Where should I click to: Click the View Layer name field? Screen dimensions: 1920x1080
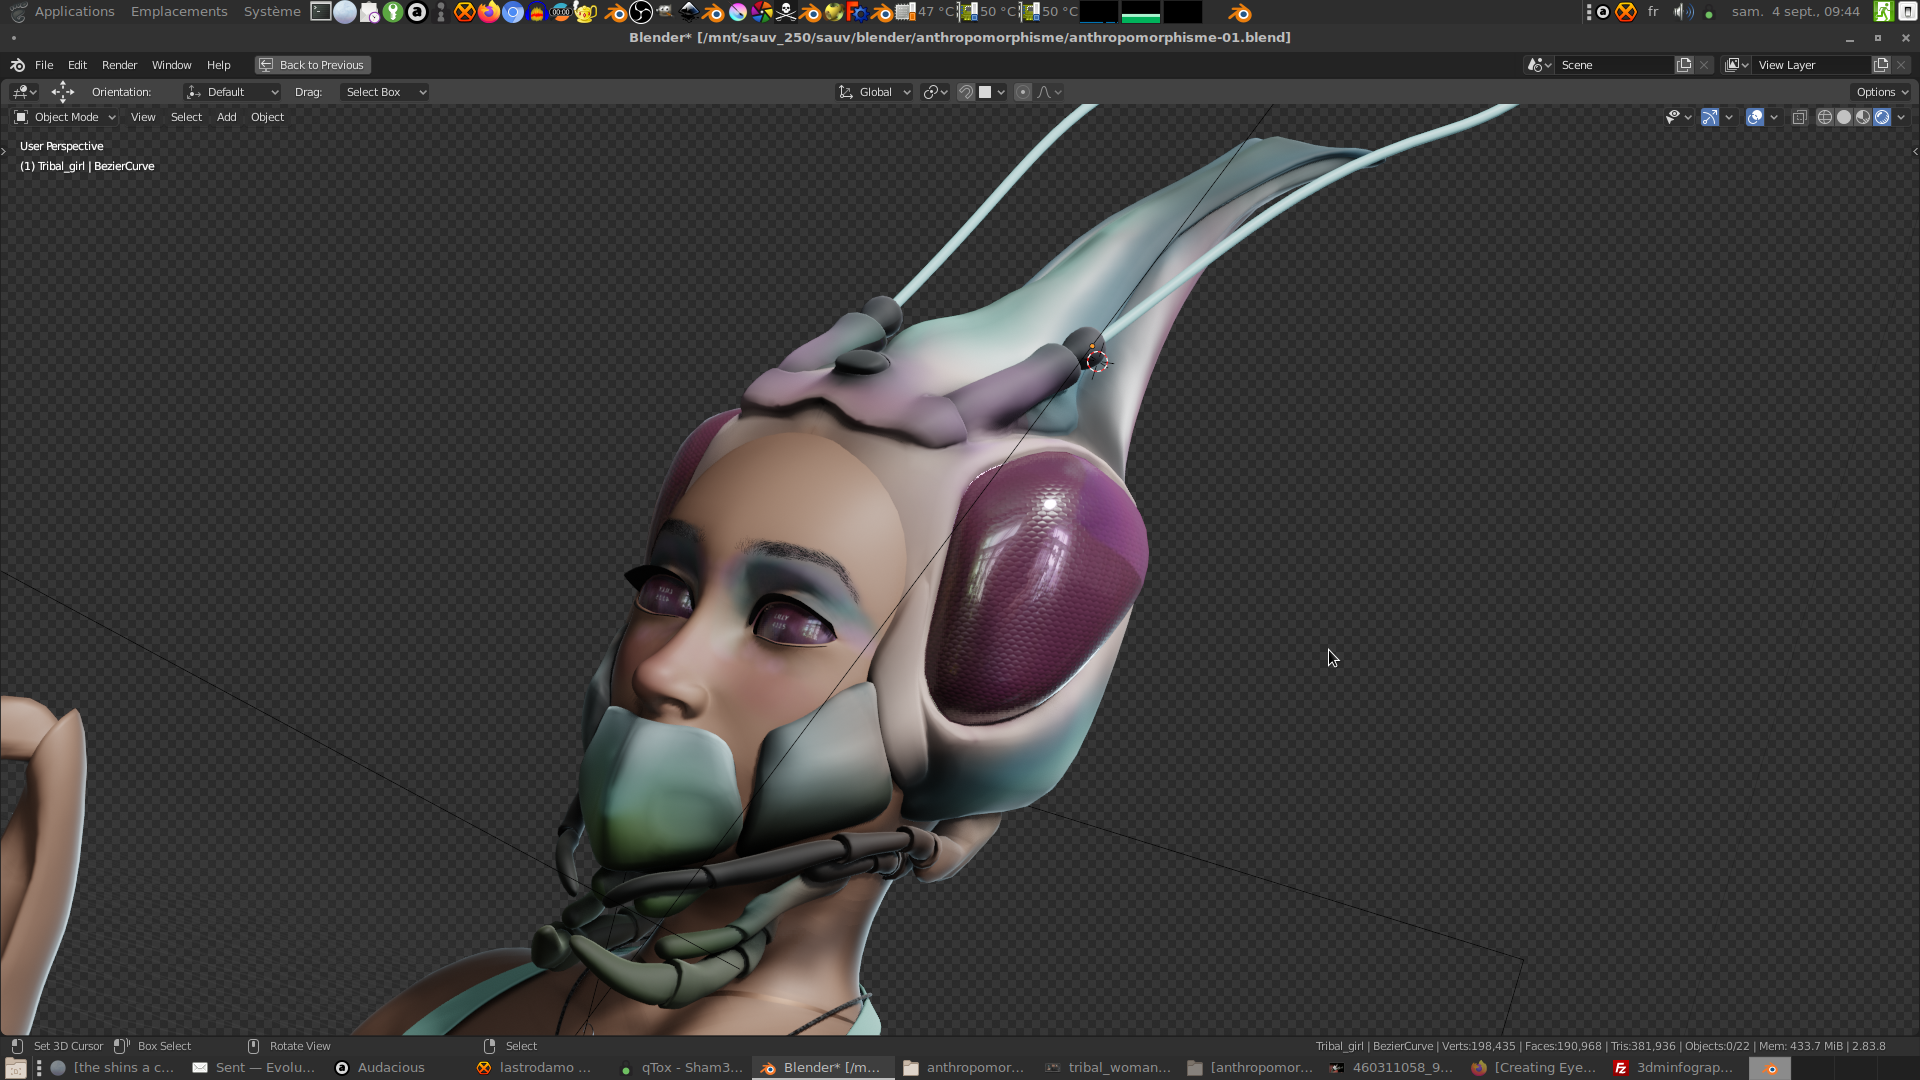click(x=1812, y=65)
